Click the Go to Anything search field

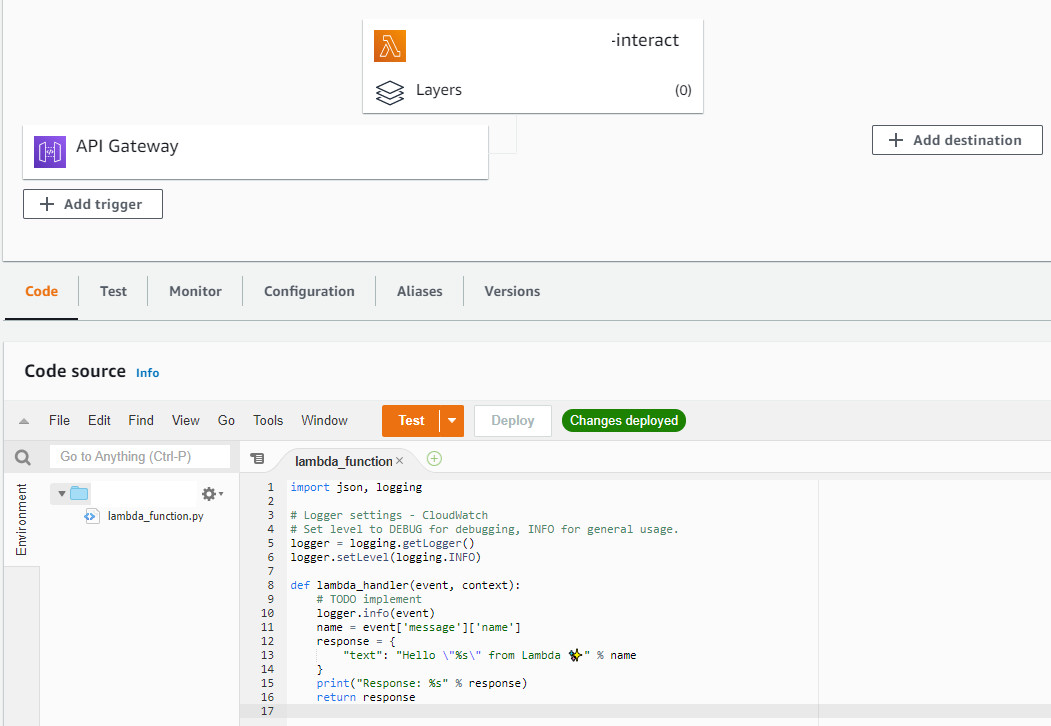(140, 457)
